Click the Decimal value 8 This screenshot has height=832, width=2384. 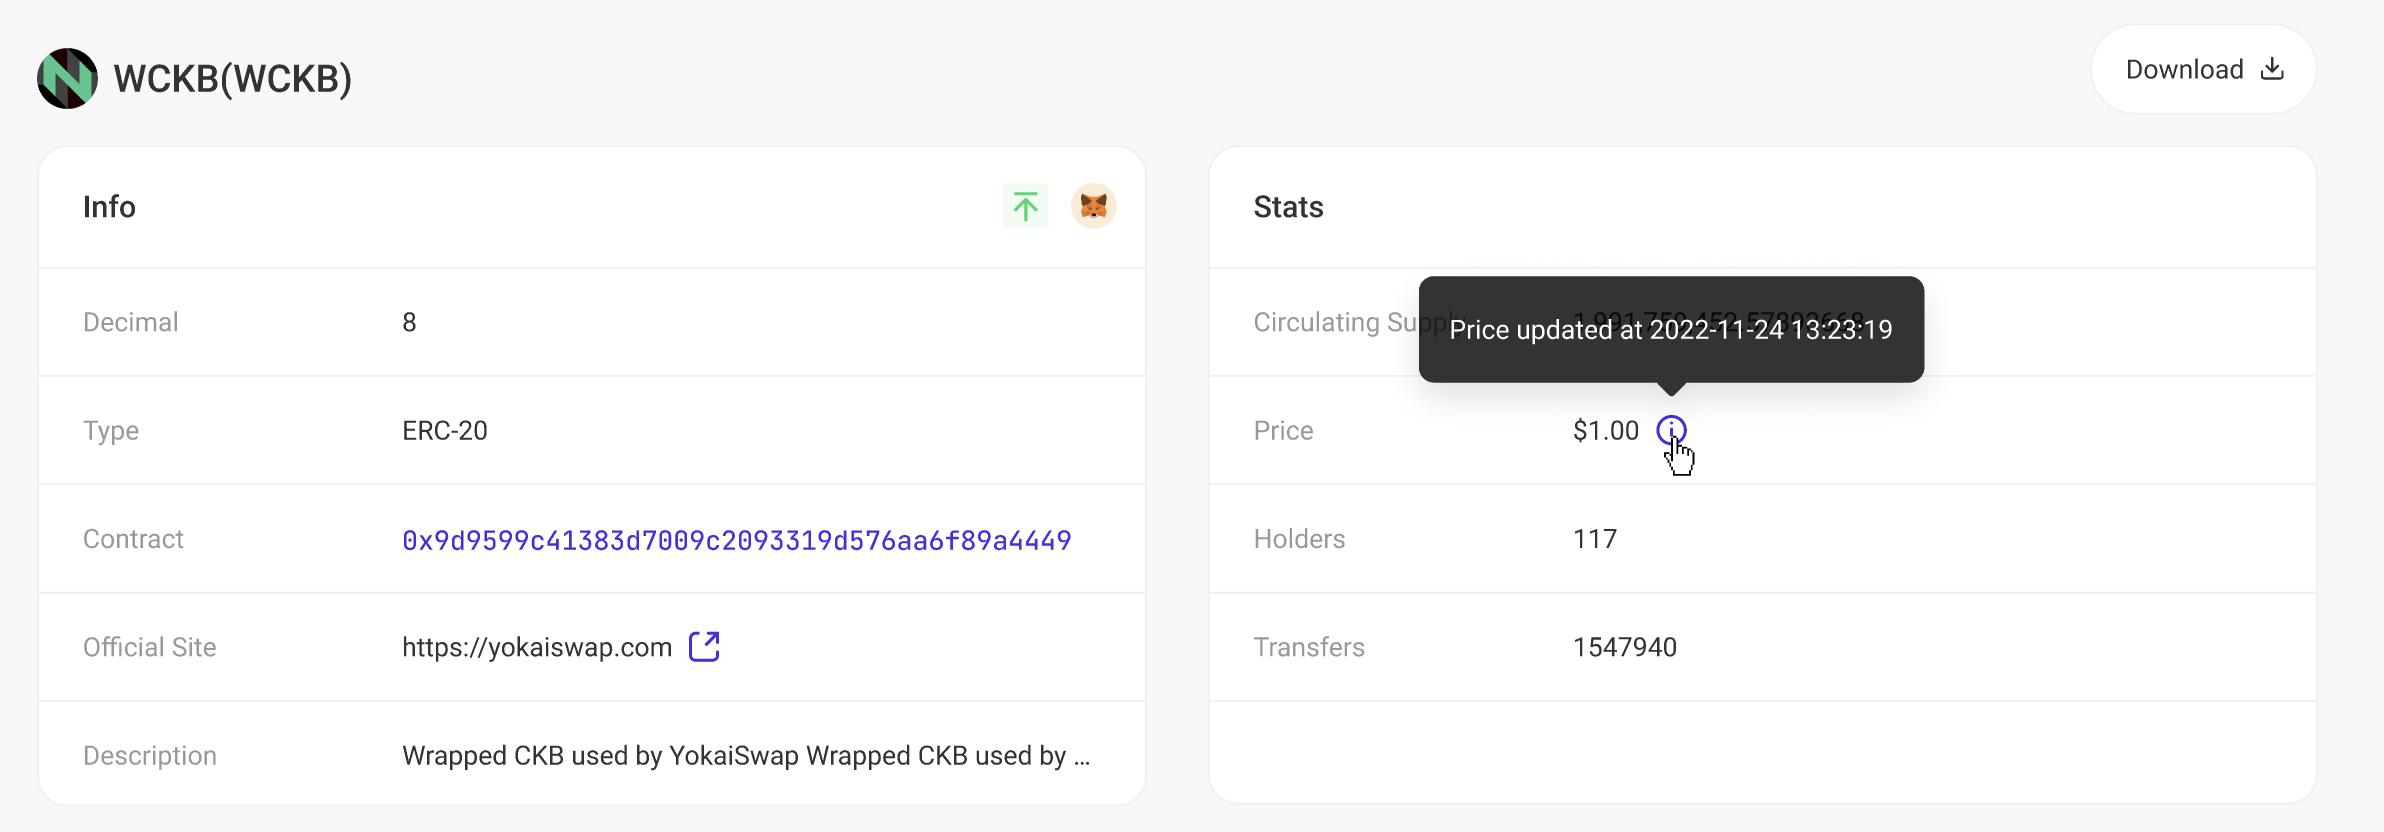point(408,322)
